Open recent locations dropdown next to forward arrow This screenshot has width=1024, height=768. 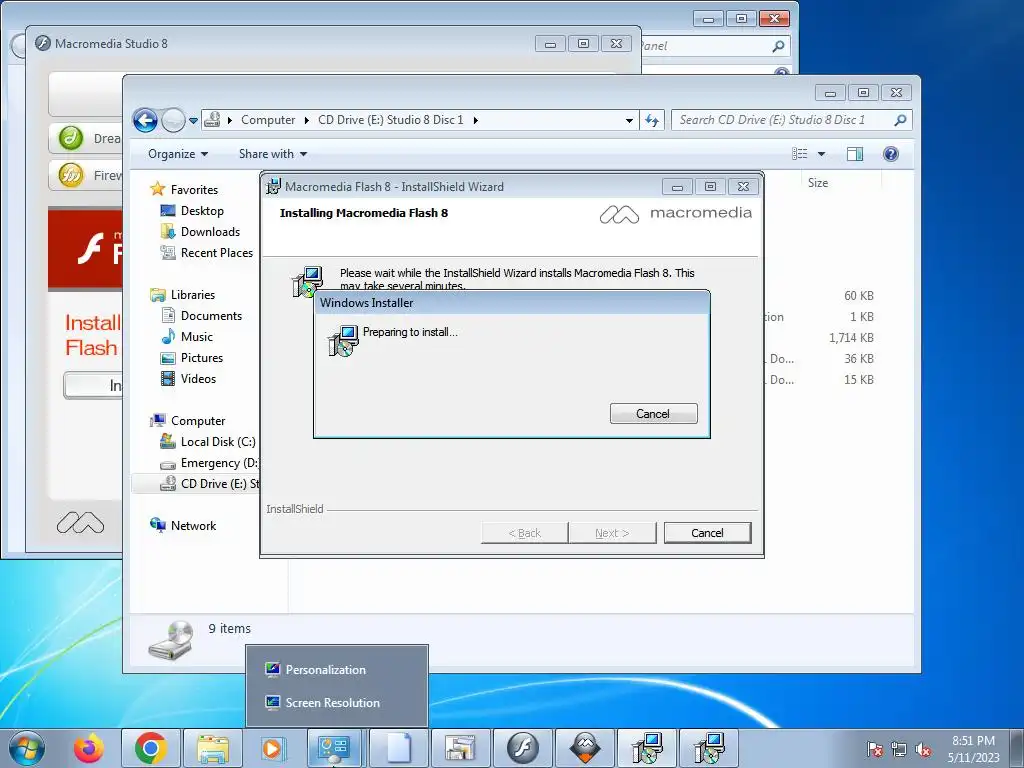[193, 121]
